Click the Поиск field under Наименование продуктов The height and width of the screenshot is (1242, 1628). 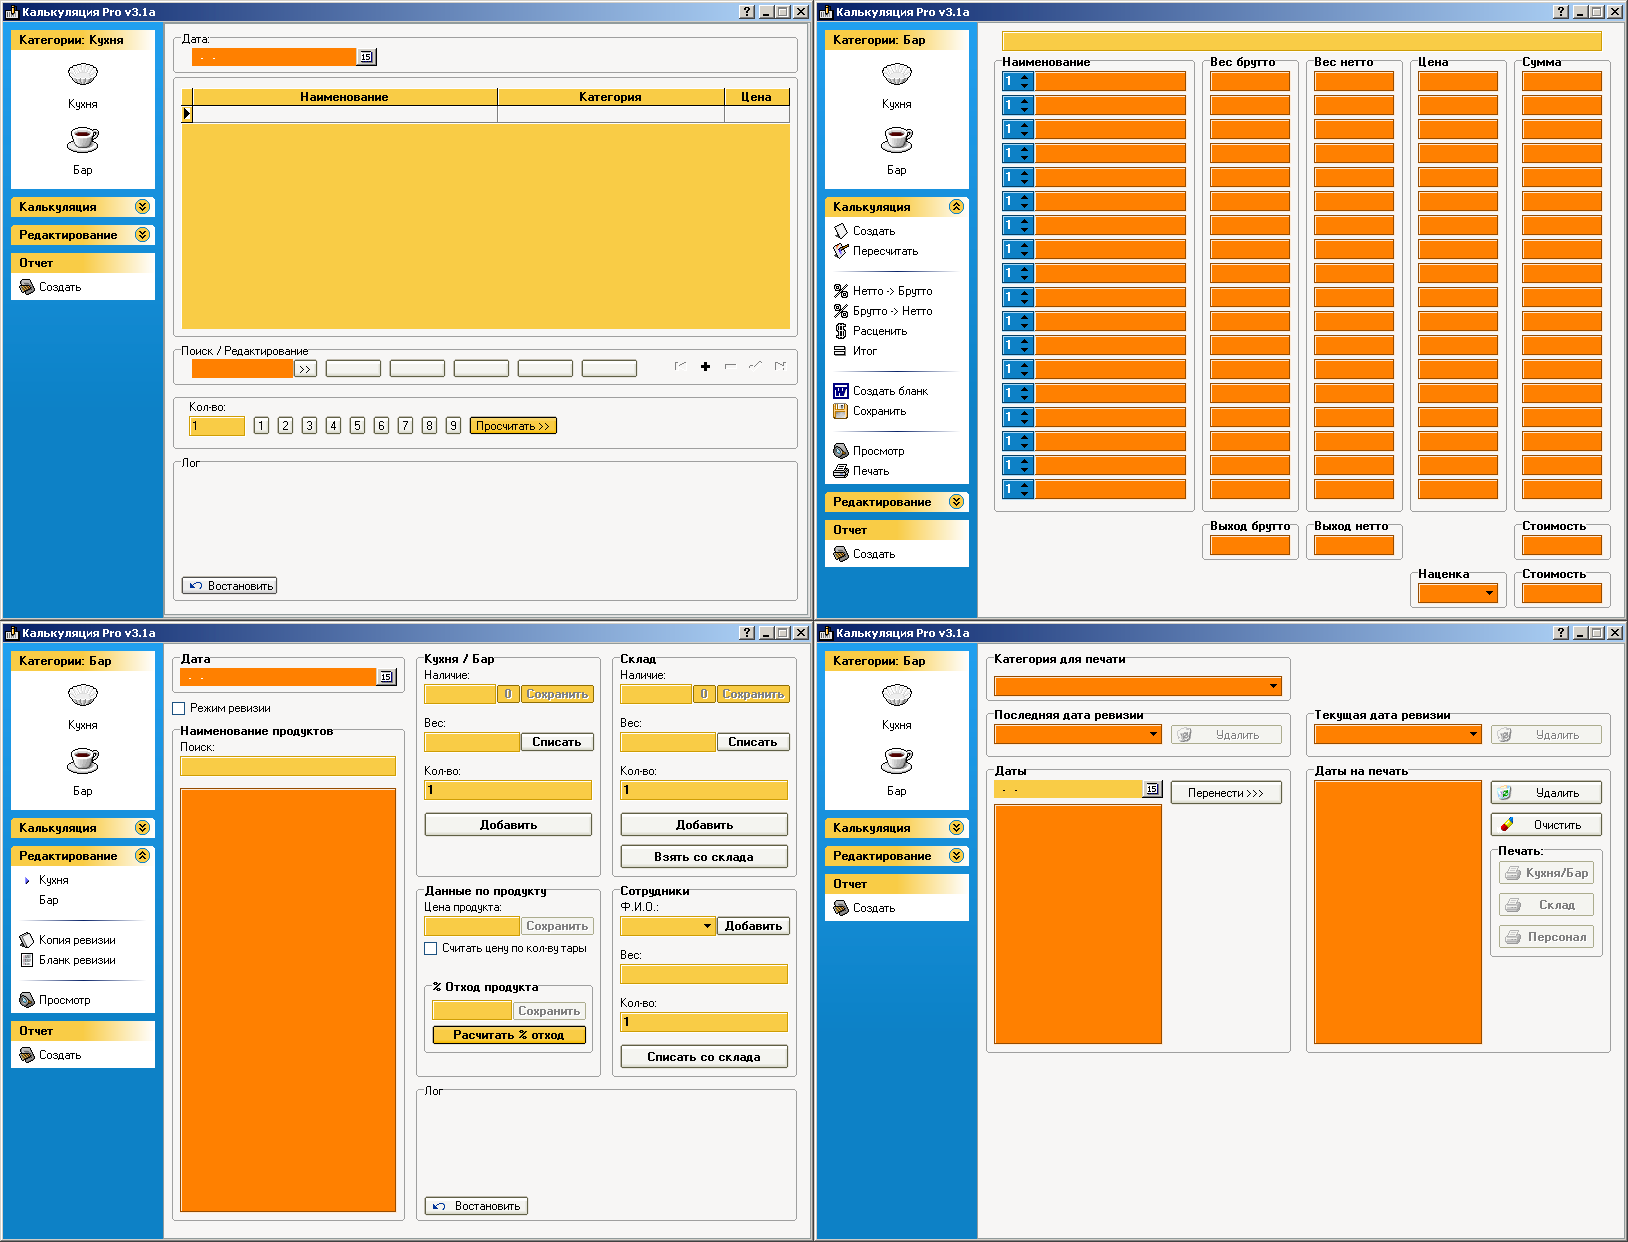tap(287, 766)
